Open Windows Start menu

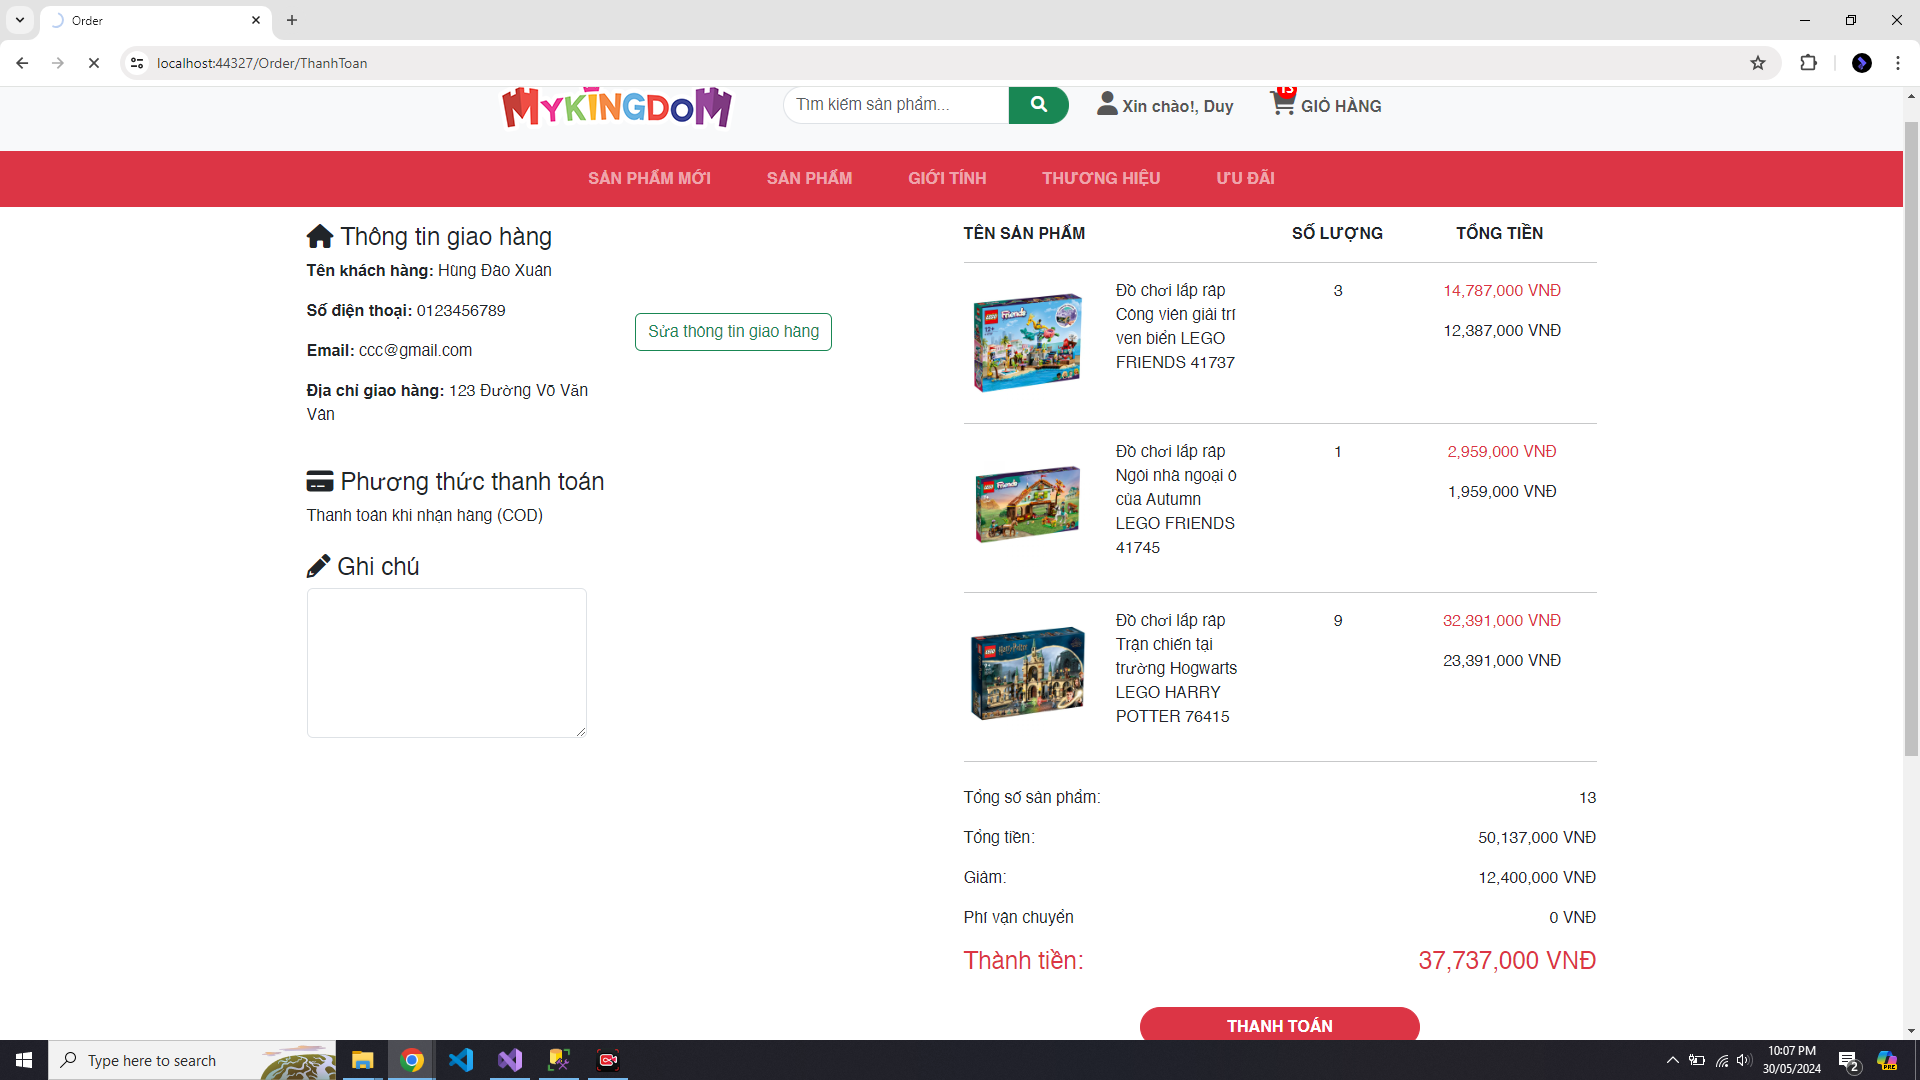(x=24, y=1060)
